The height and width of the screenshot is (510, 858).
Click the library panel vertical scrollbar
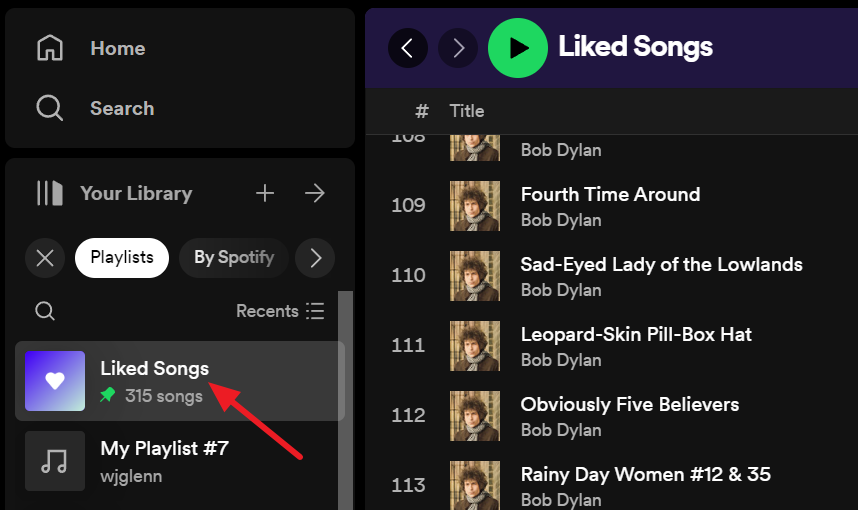(x=346, y=400)
